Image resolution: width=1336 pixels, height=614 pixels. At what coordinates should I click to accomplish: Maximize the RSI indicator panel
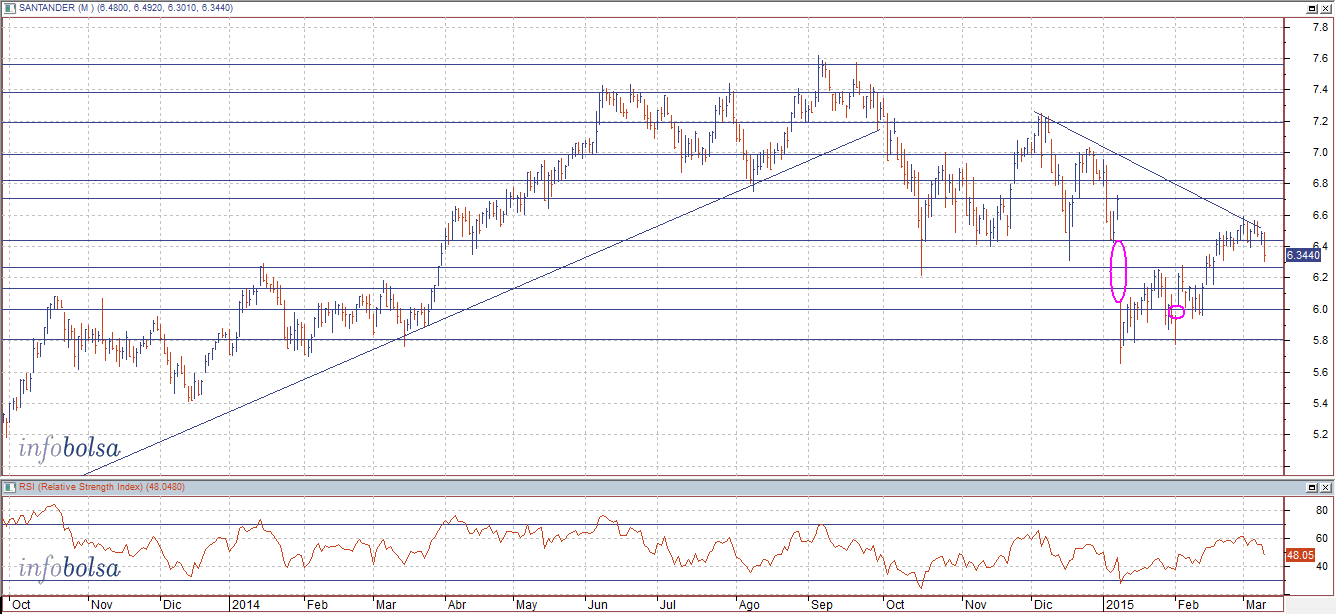tap(1312, 487)
